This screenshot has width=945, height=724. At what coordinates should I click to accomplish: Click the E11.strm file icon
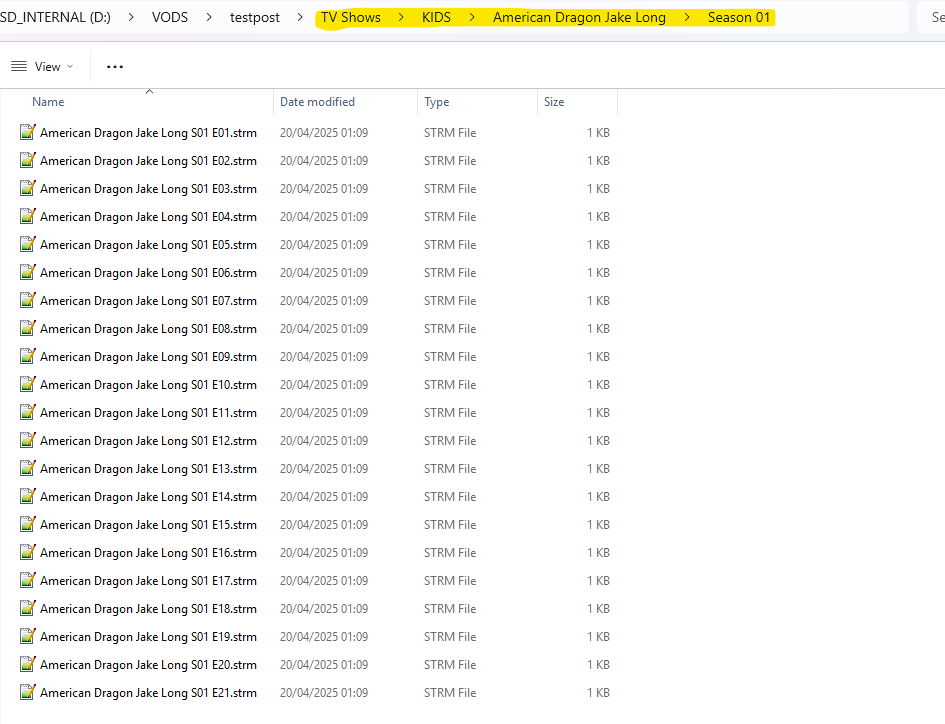pos(27,412)
